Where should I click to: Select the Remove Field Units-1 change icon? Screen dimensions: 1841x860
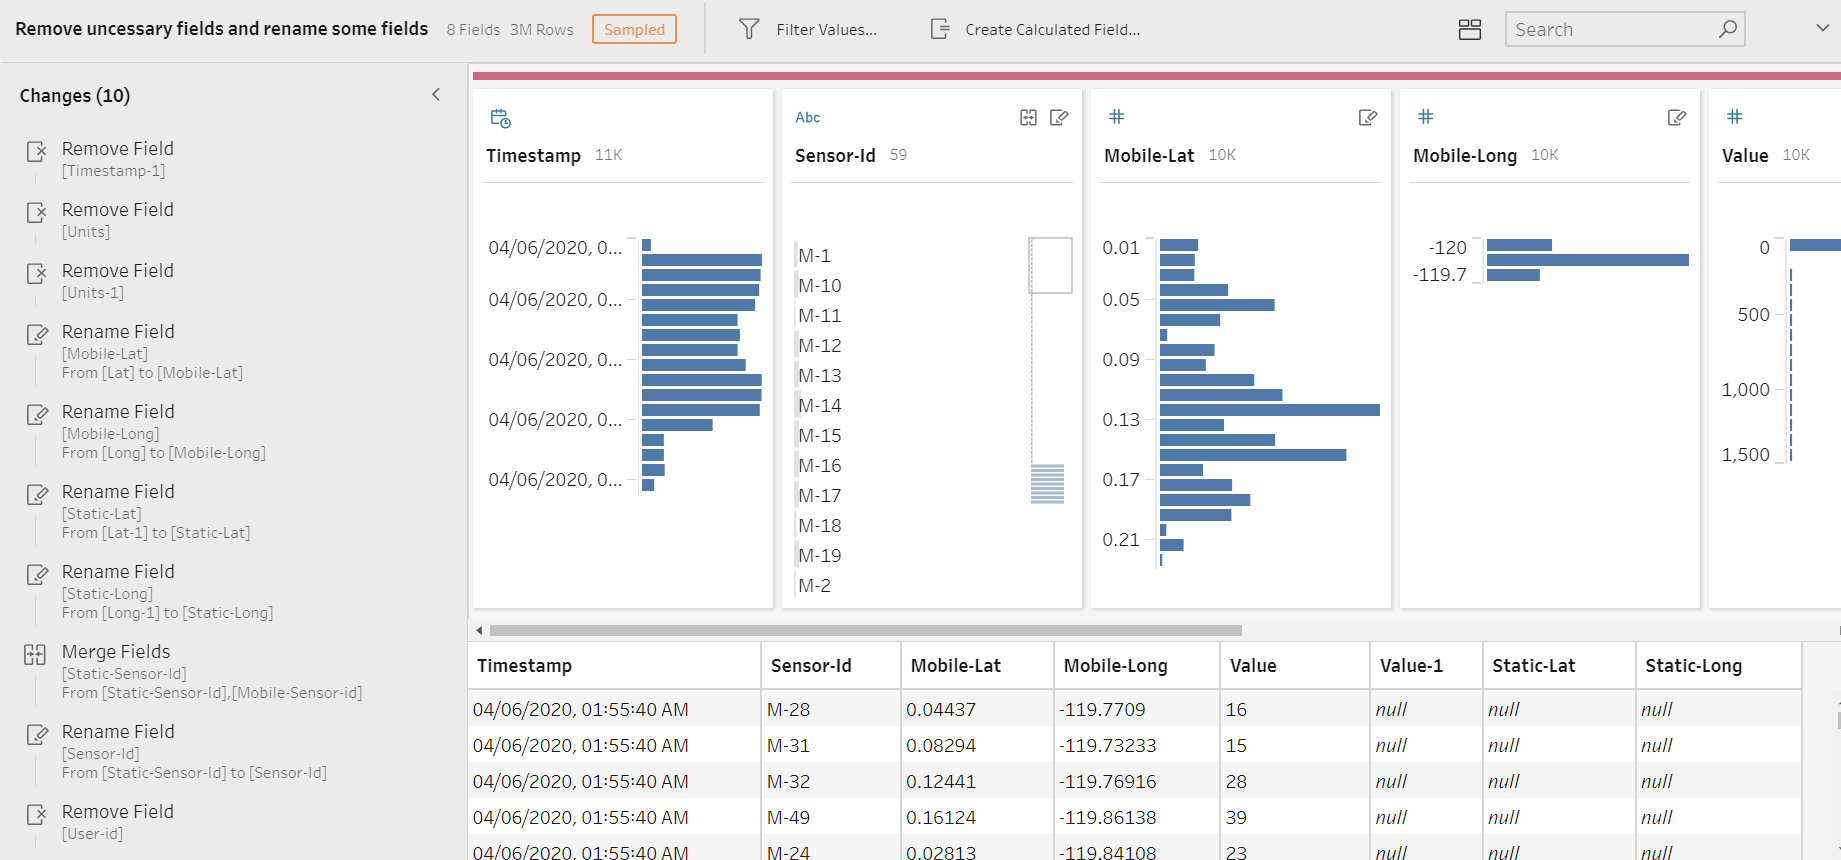click(36, 274)
